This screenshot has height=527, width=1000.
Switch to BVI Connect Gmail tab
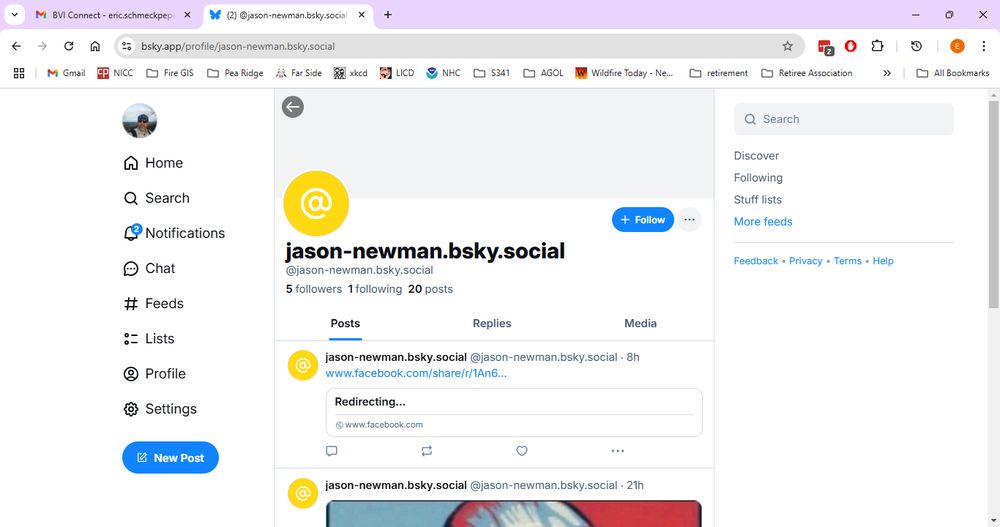tap(114, 15)
